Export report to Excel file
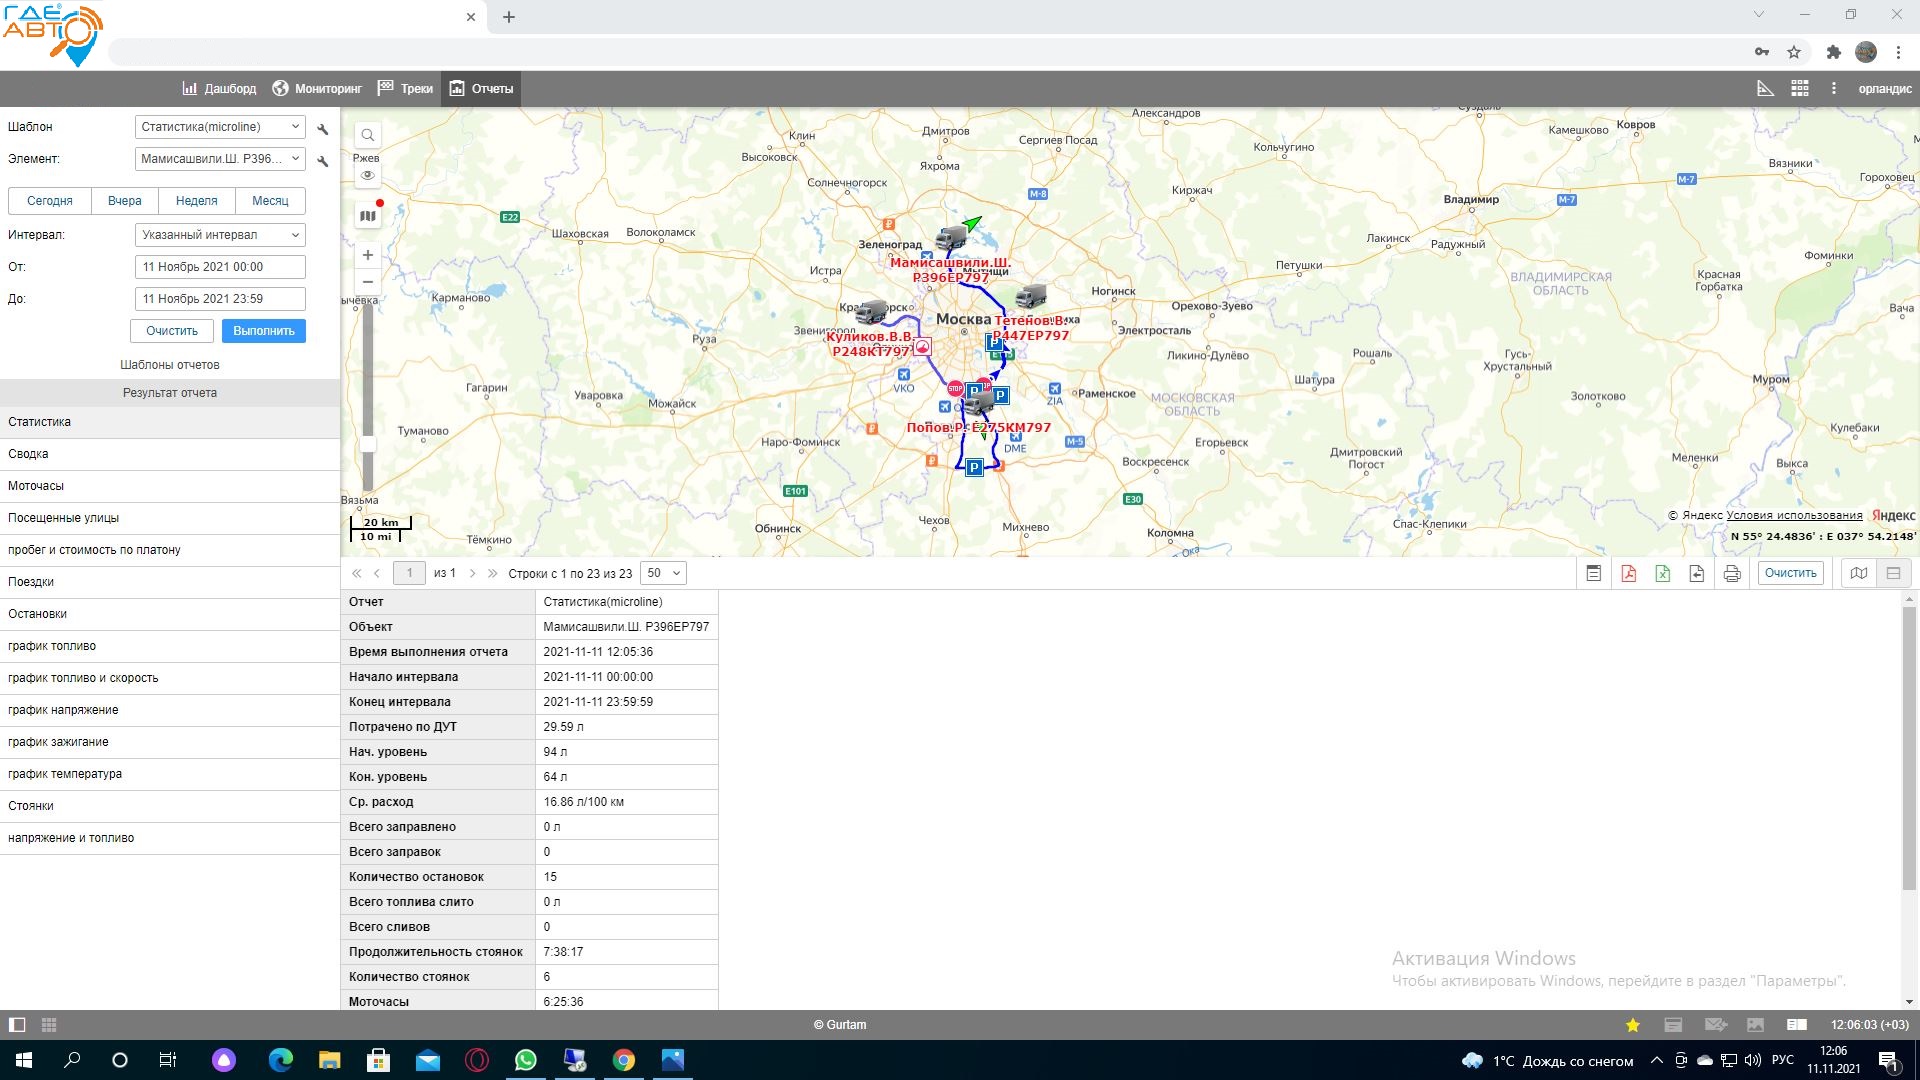Image resolution: width=1920 pixels, height=1080 pixels. coord(1662,573)
